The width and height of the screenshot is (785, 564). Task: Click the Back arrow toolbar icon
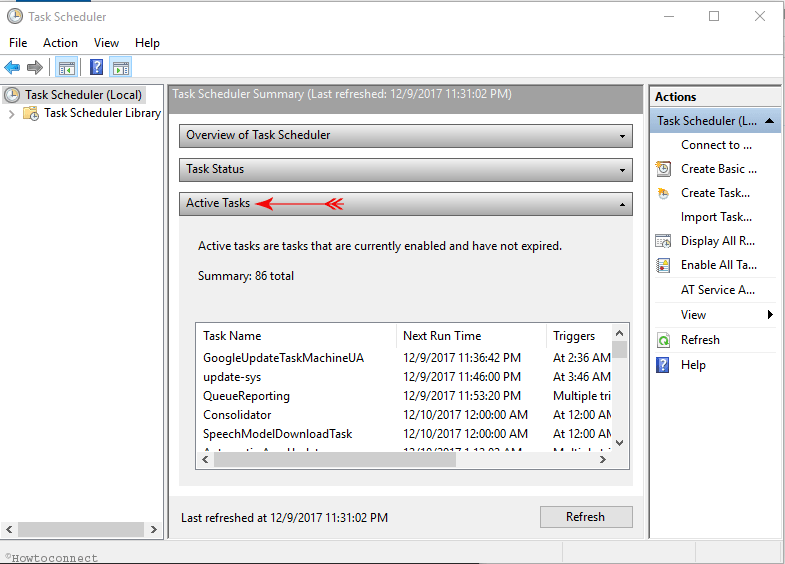click(x=12, y=67)
